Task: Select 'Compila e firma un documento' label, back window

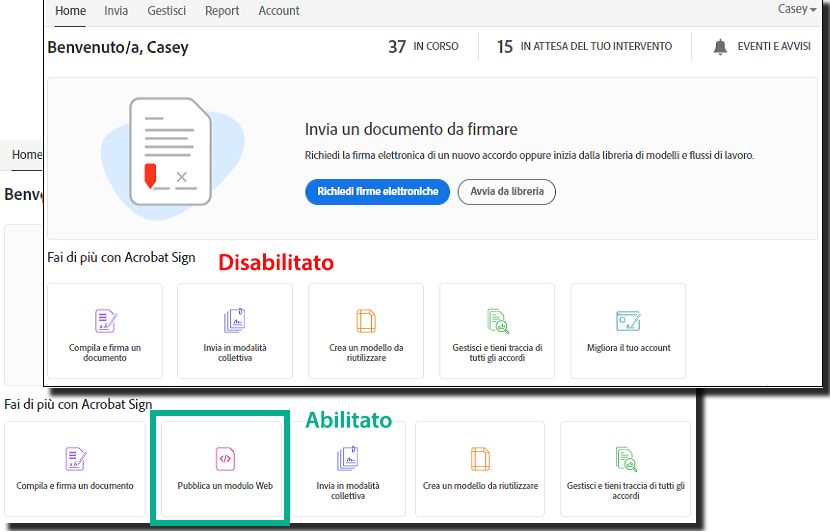Action: click(x=75, y=485)
